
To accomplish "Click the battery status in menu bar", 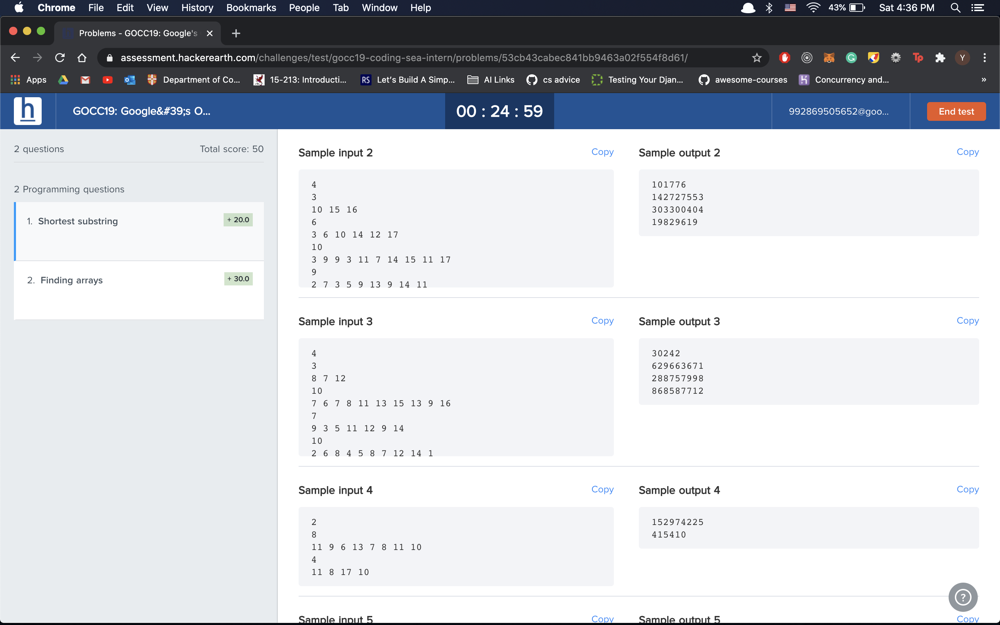I will coord(846,8).
